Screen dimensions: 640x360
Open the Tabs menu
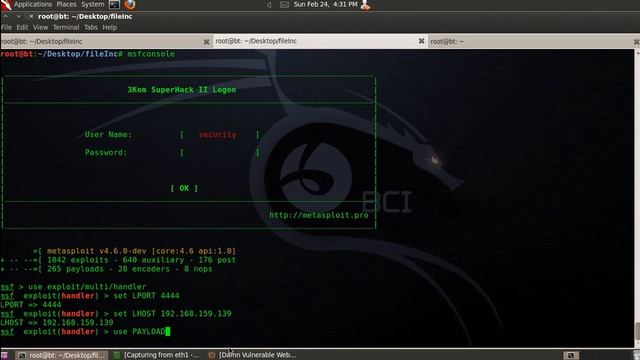coord(91,27)
